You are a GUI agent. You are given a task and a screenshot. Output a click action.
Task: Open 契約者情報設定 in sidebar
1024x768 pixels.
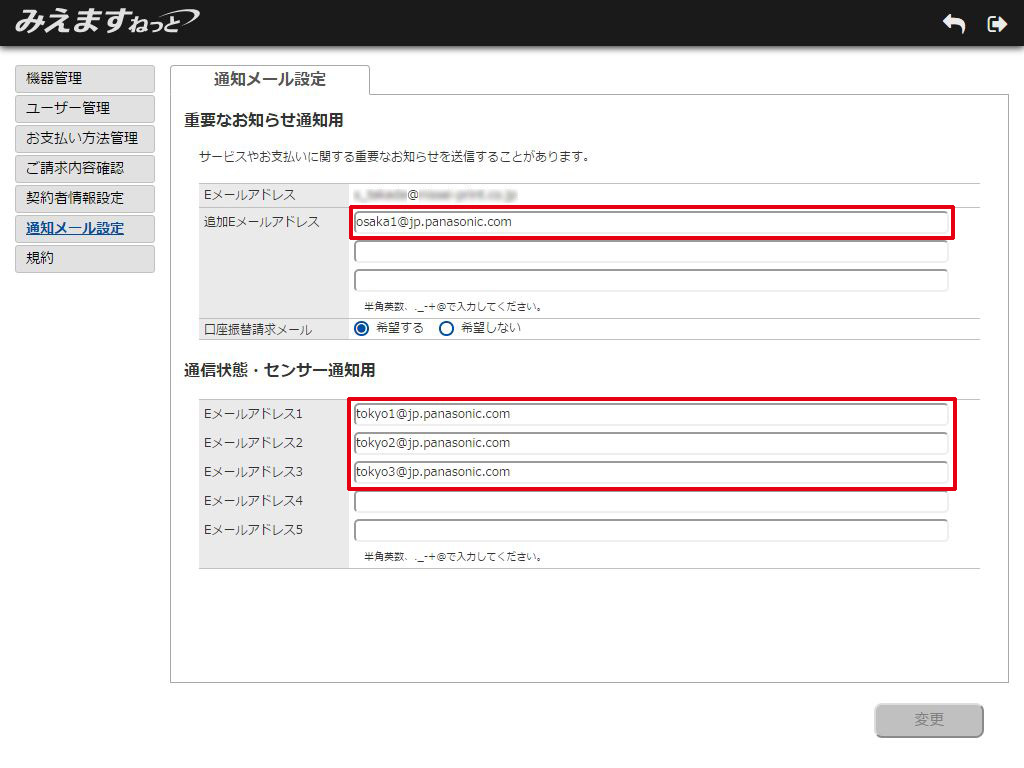85,198
